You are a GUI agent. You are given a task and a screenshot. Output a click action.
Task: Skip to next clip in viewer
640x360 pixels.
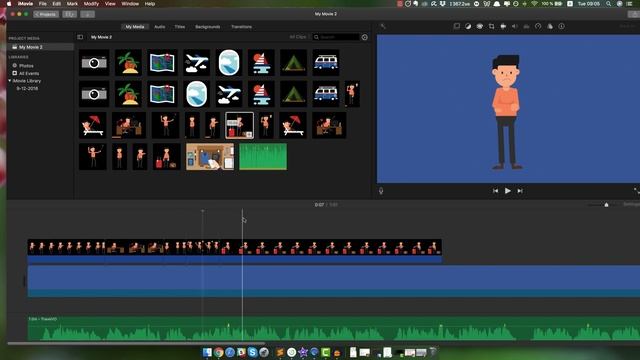[520, 191]
